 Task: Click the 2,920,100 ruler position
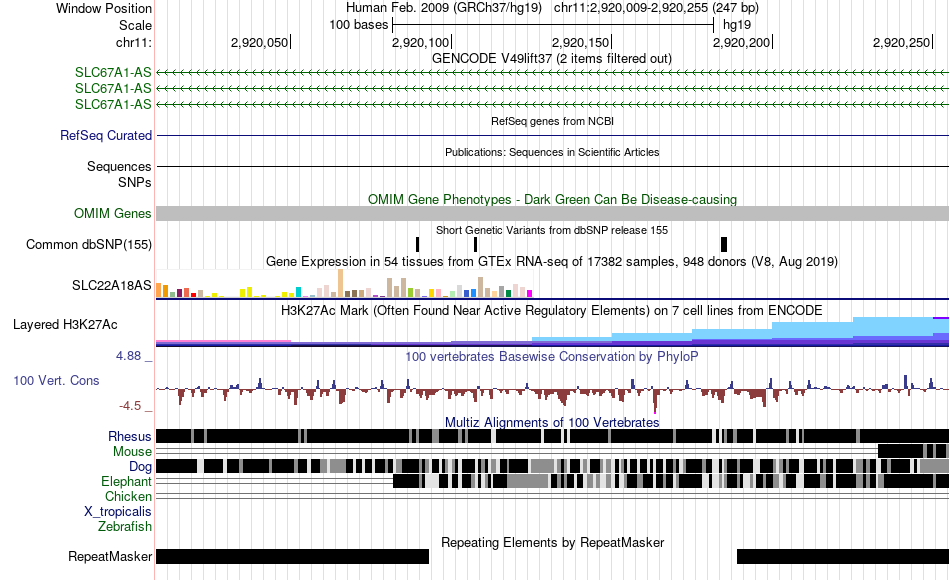pyautogui.click(x=420, y=42)
